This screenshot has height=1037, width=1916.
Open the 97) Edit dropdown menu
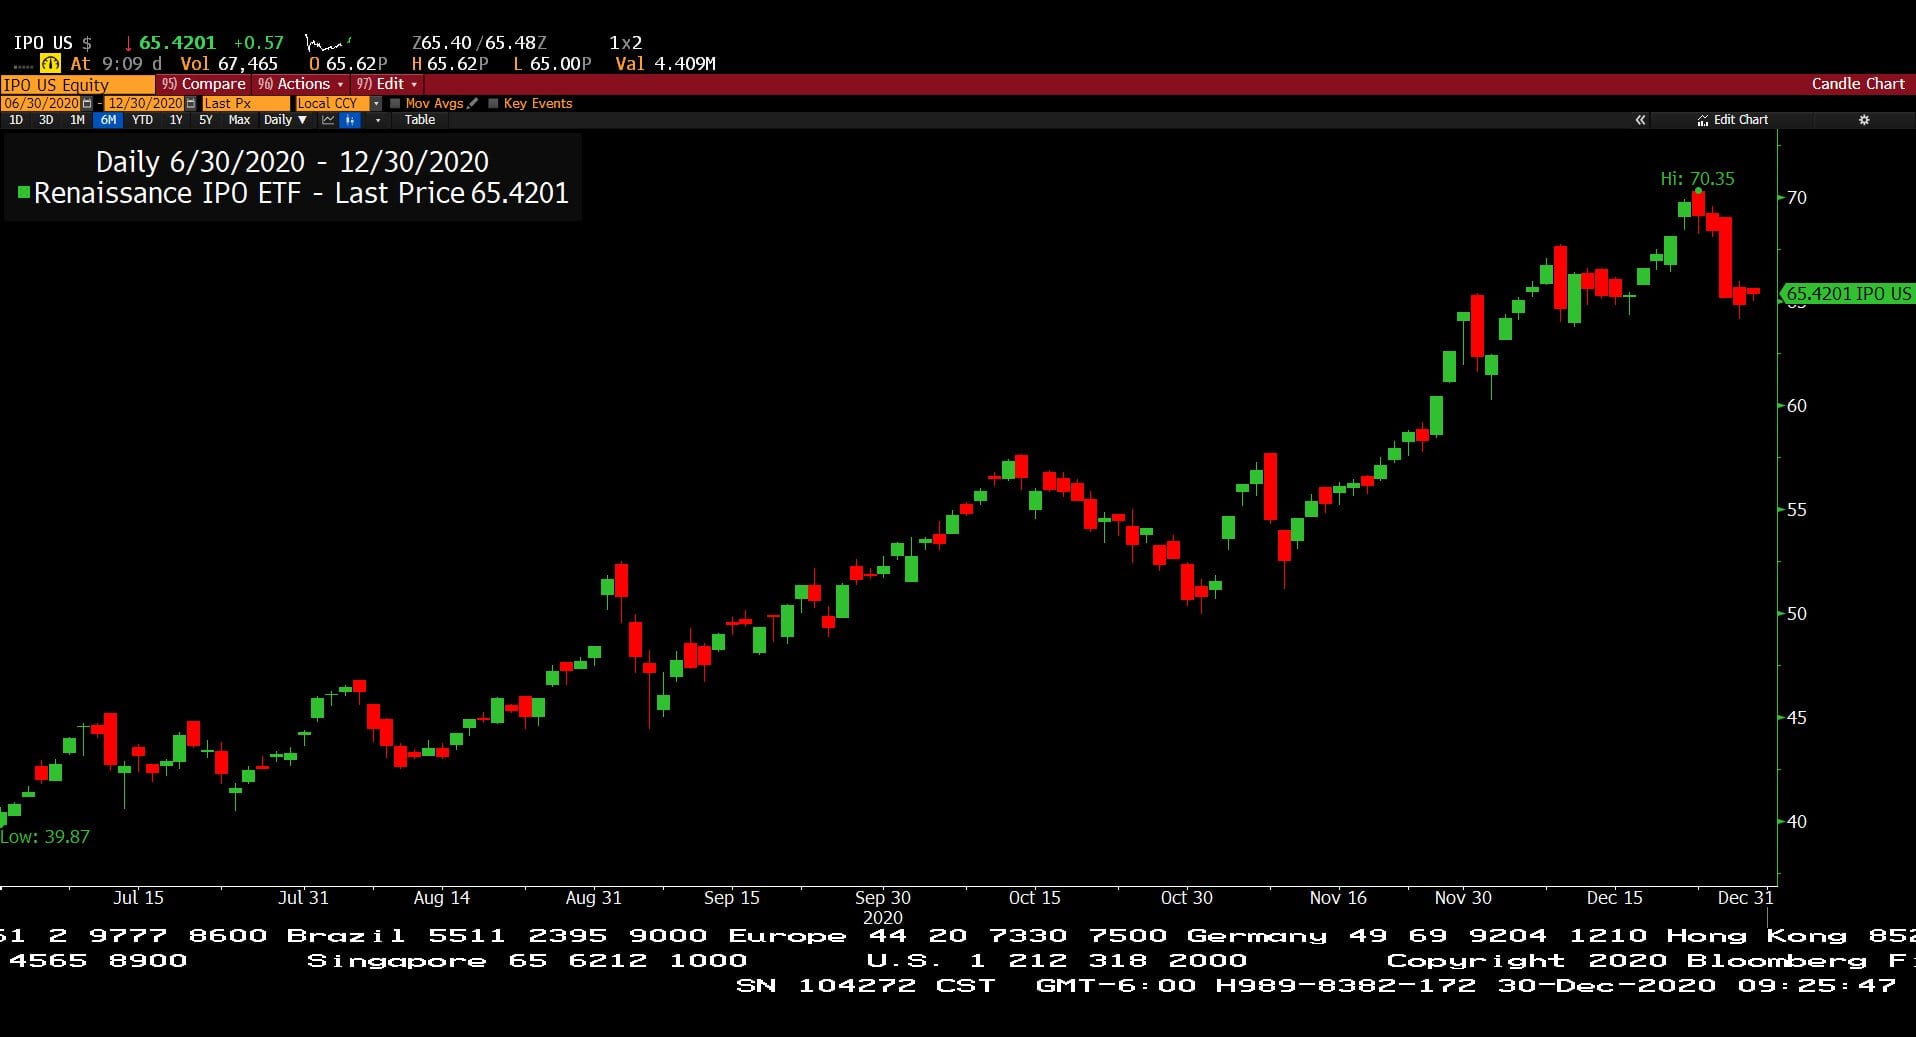coord(386,84)
